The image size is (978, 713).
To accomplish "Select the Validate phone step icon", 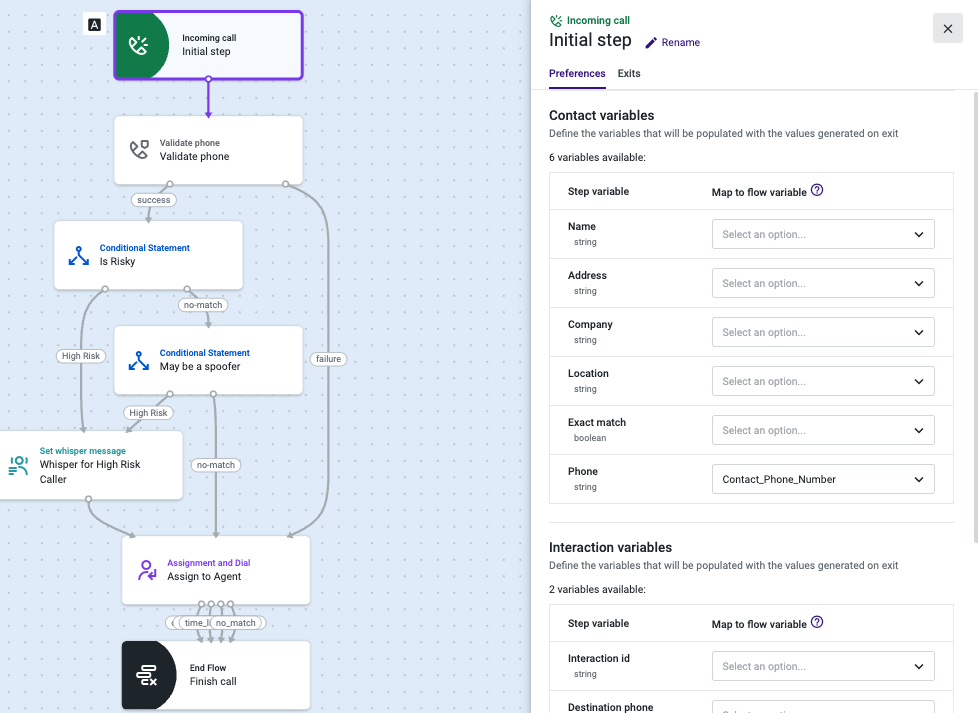I will click(139, 150).
